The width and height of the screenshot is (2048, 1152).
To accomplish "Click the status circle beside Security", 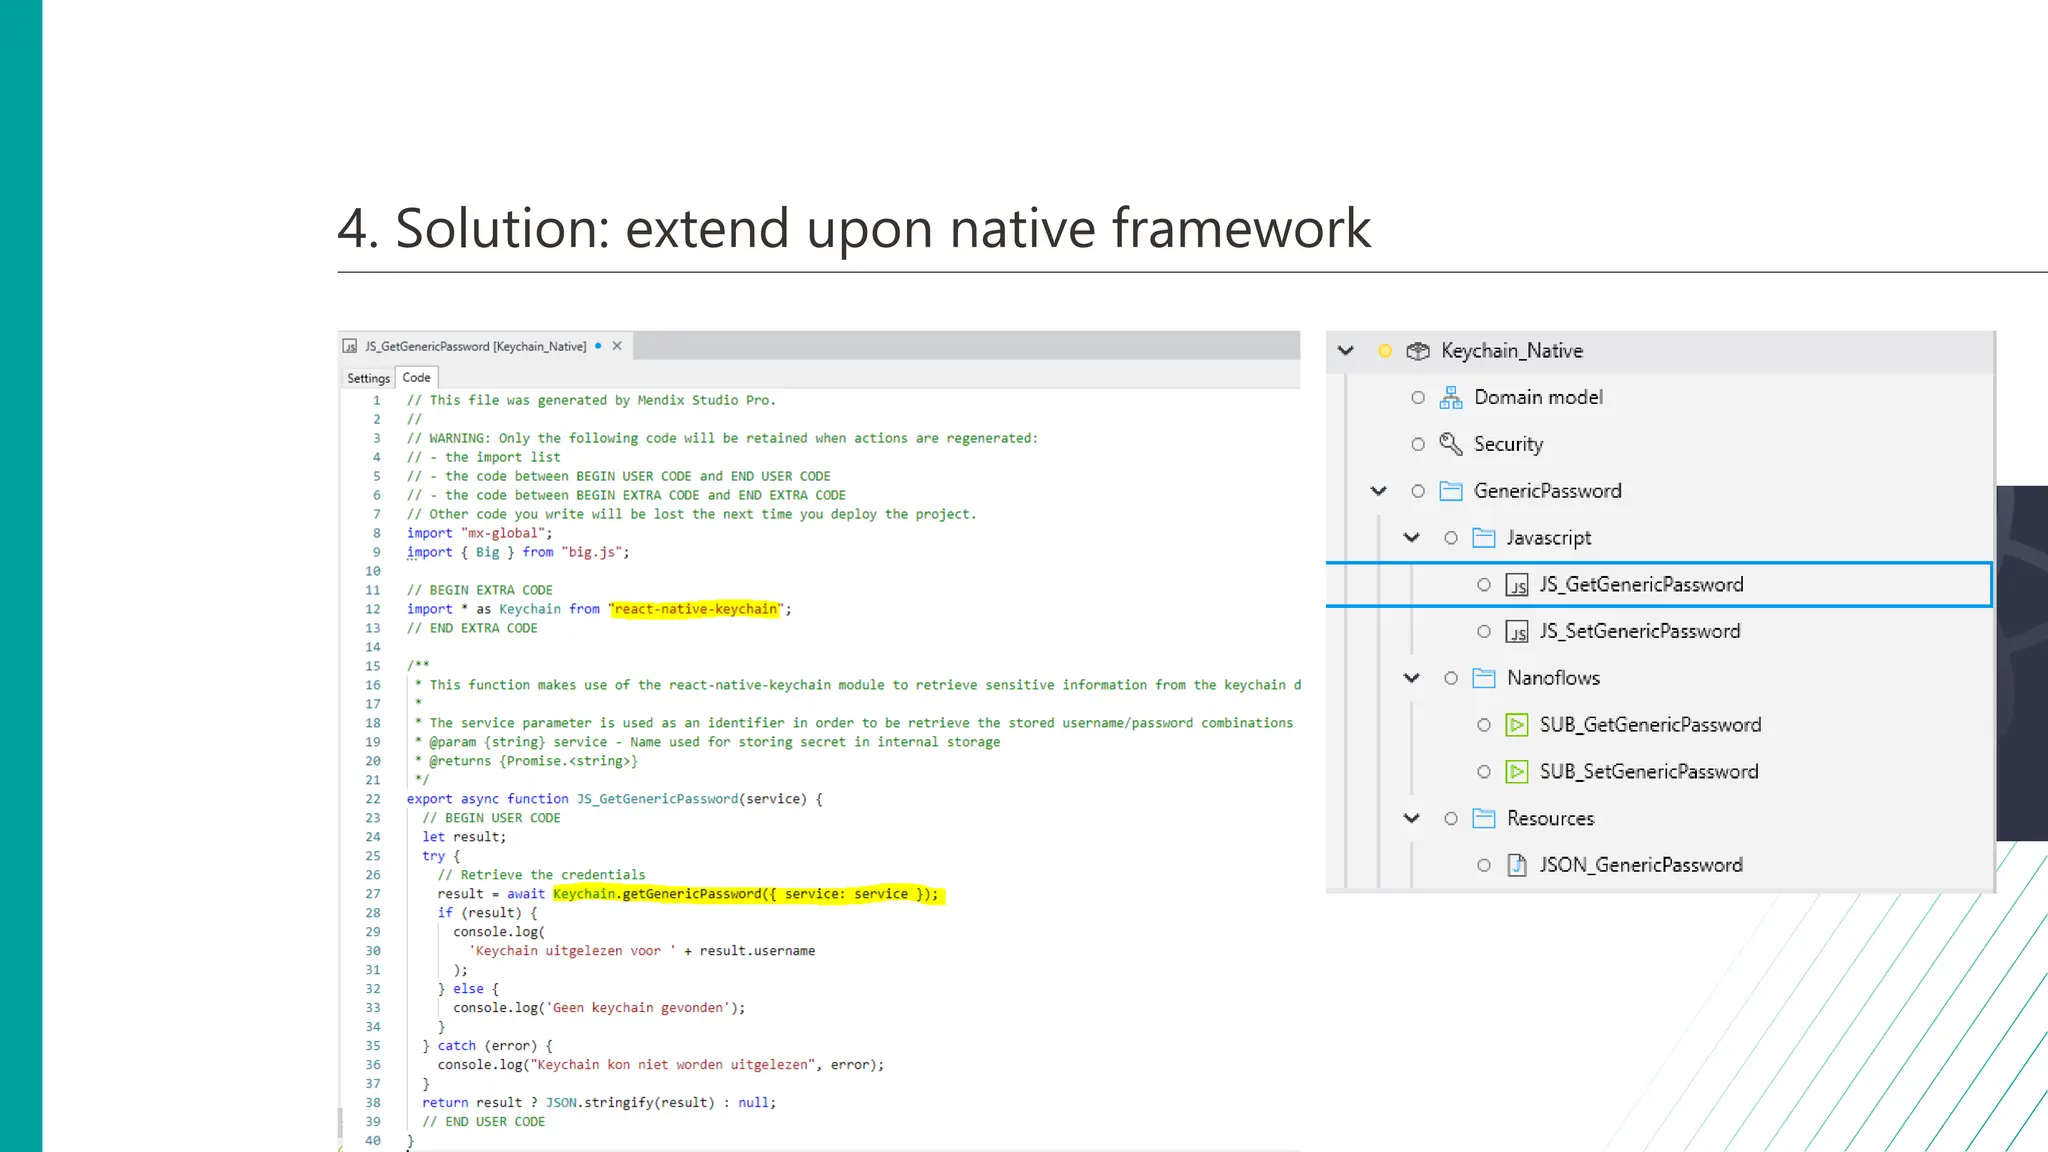I will pos(1418,444).
